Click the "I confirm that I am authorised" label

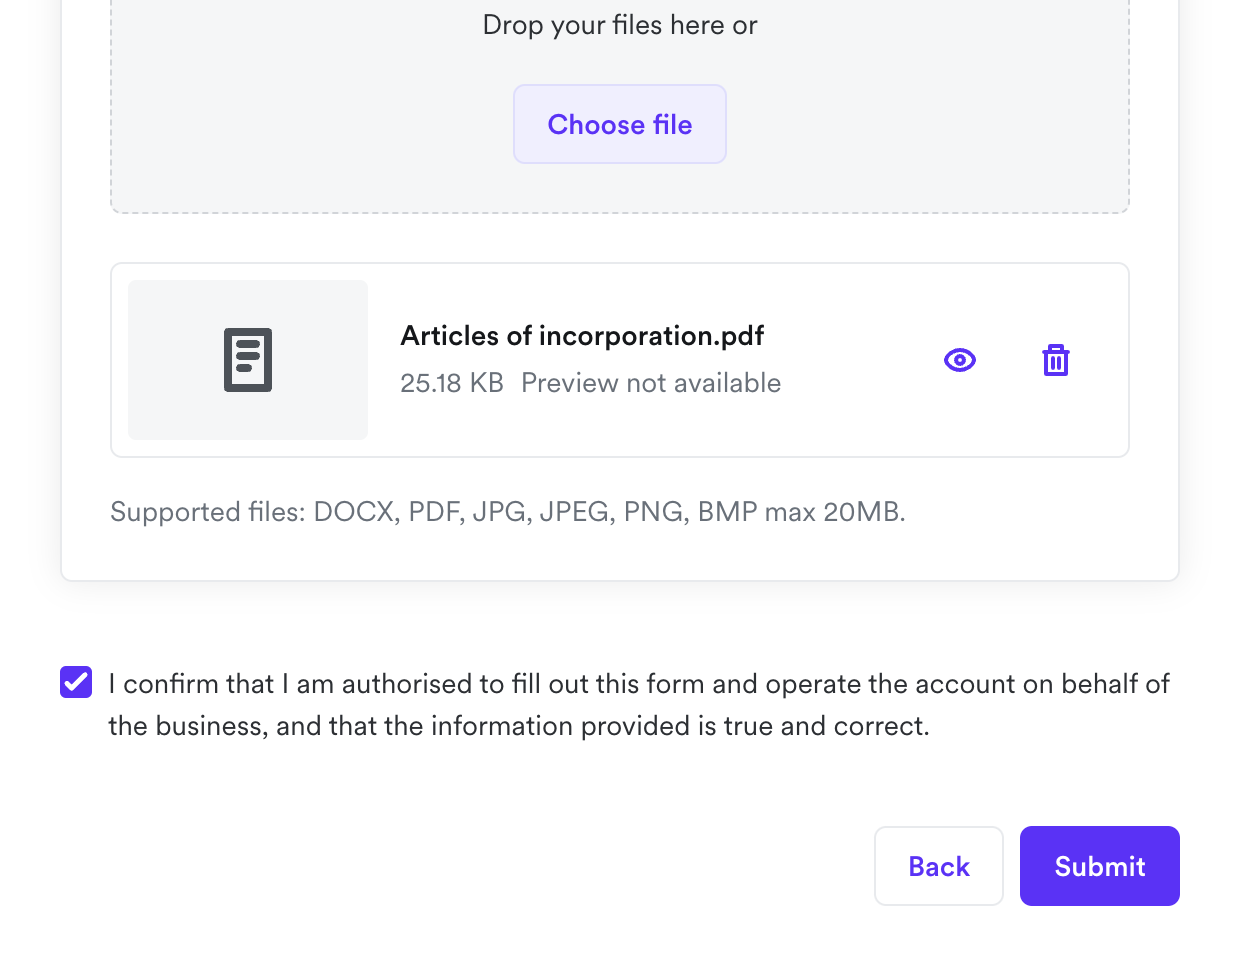point(300,684)
